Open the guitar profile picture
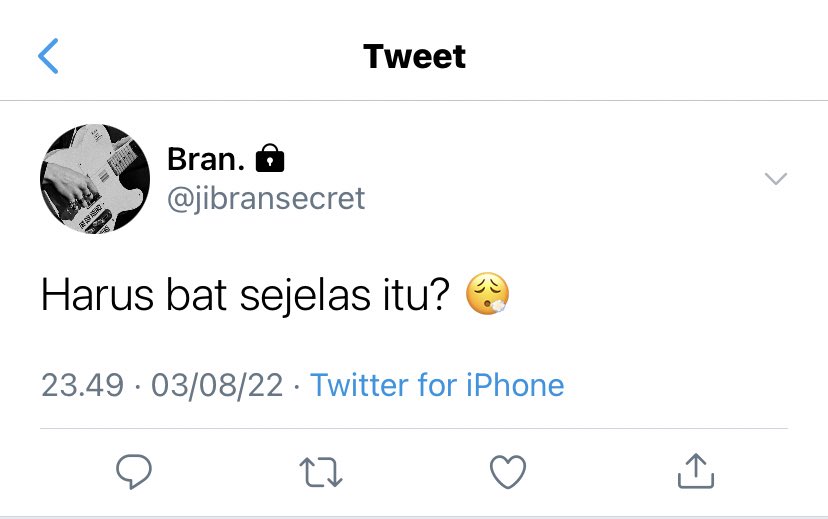The image size is (828, 519). coord(95,178)
